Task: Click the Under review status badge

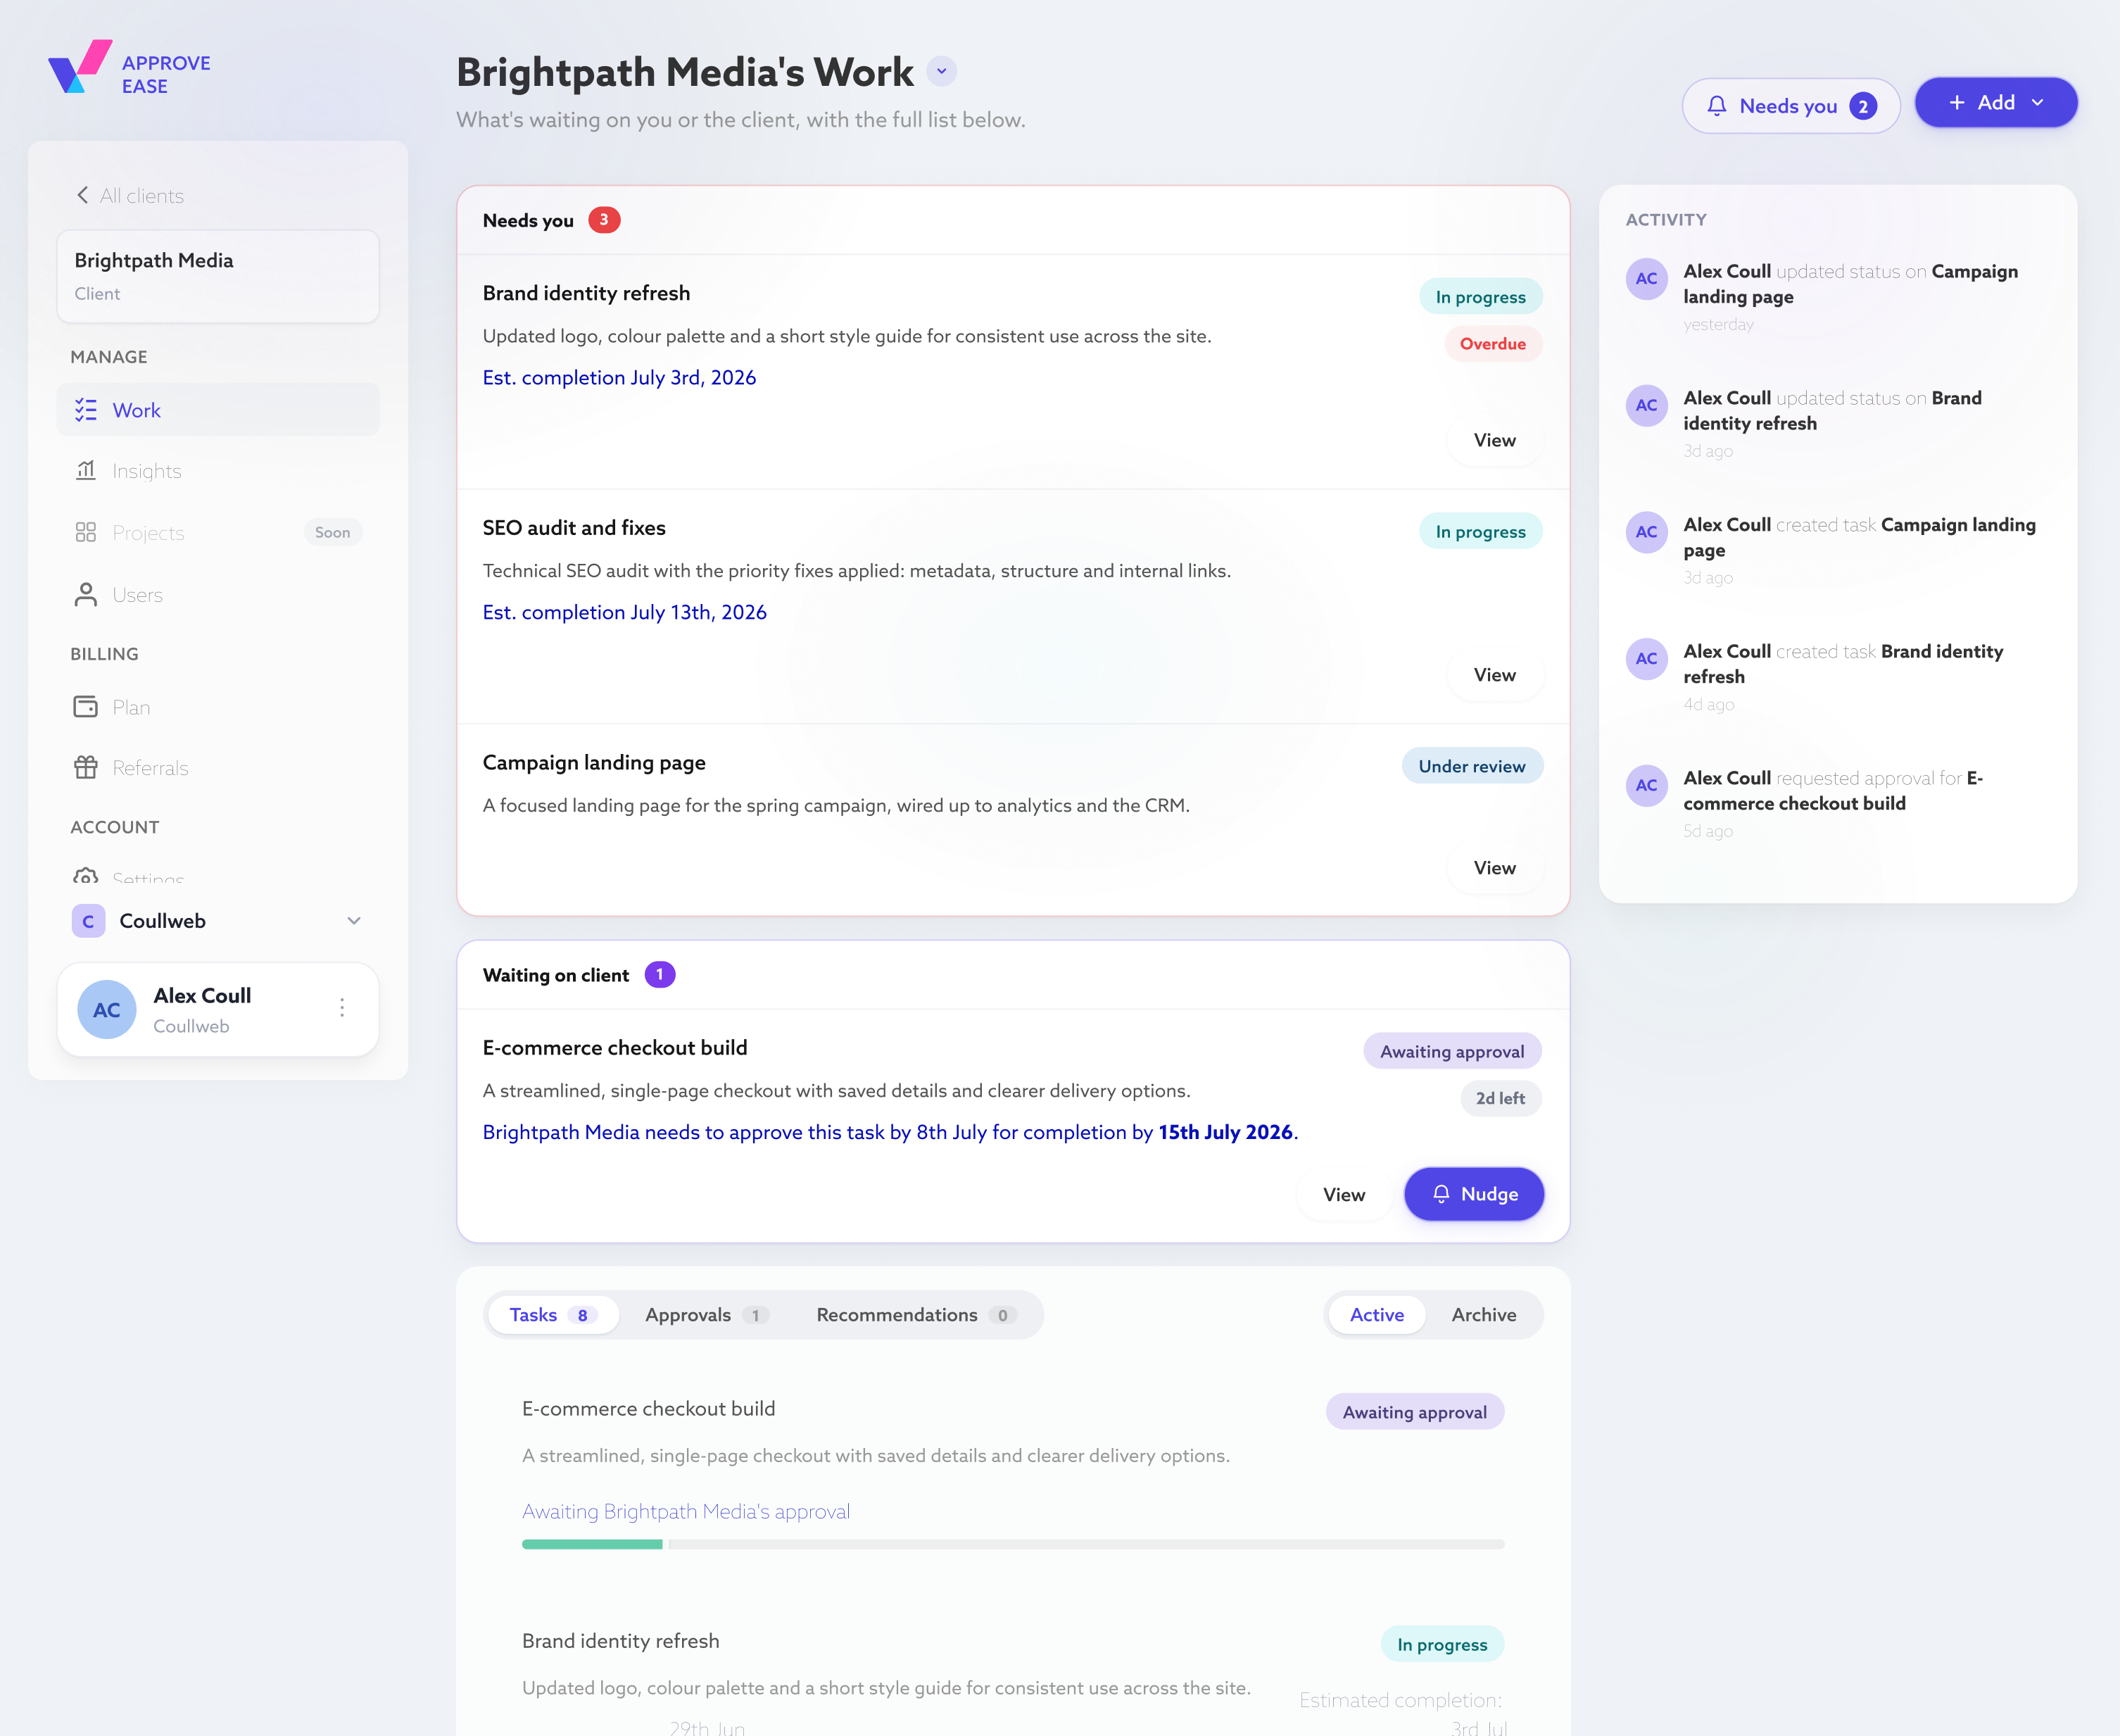Action: 1472,766
